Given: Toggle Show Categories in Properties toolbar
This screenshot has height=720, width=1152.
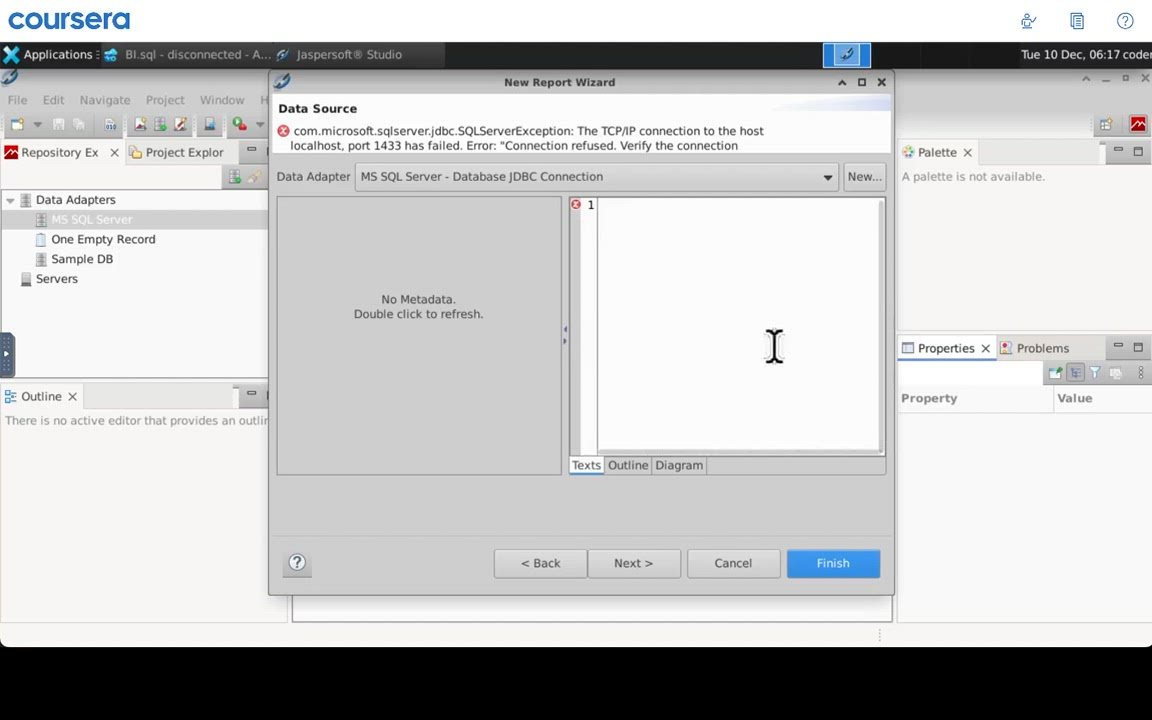Looking at the screenshot, I should click(x=1076, y=373).
